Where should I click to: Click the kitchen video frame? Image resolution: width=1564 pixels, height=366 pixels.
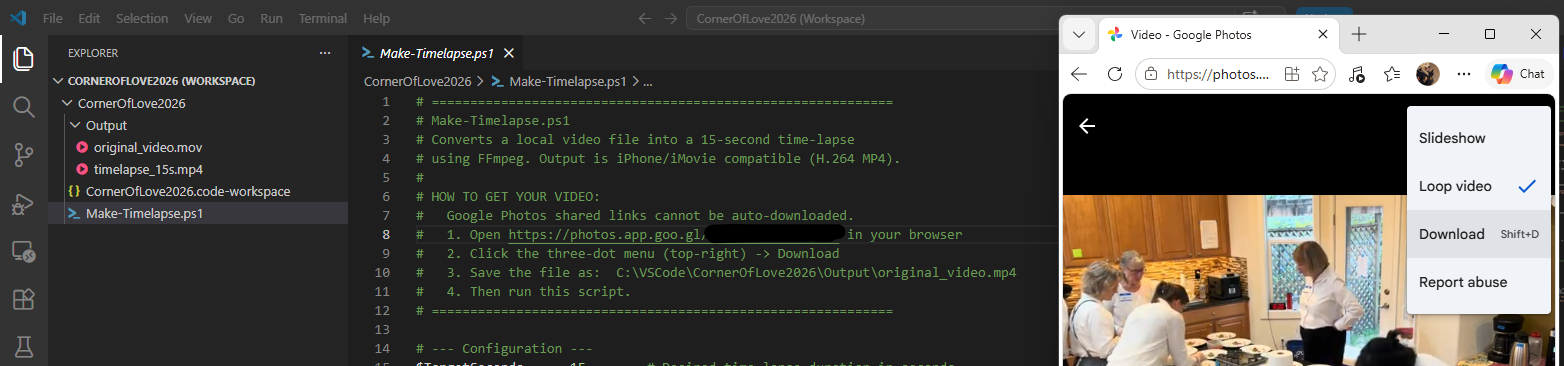[1308, 280]
